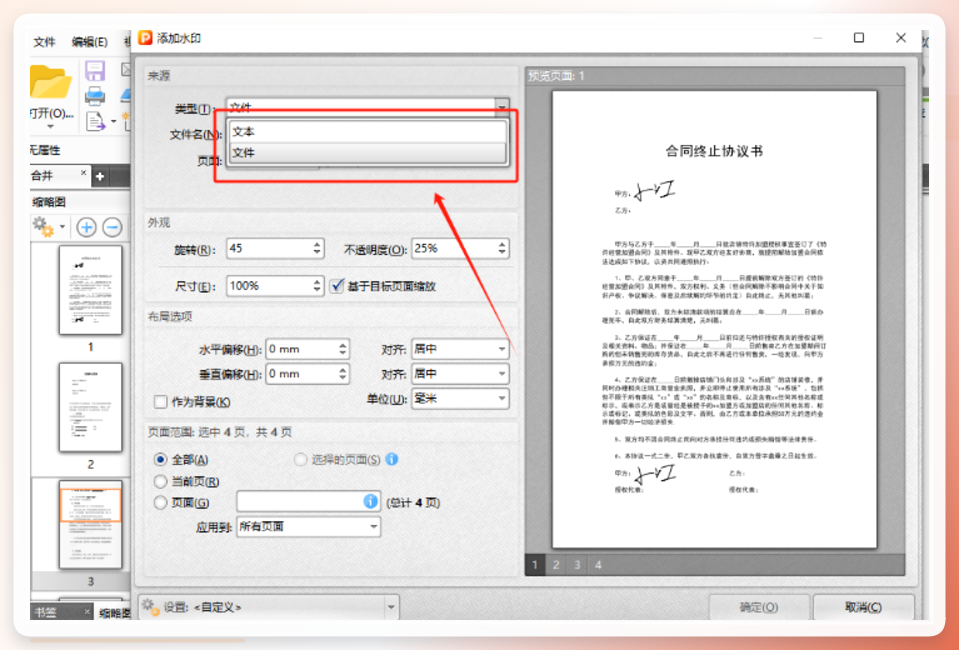This screenshot has width=959, height=650.
Task: Toggle 基于目标页面缩放 checkbox
Action: pyautogui.click(x=336, y=286)
